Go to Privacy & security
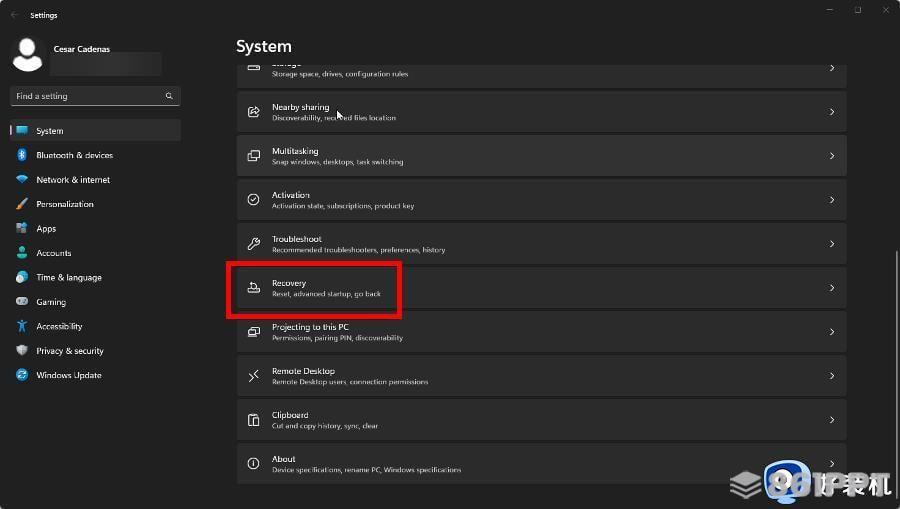Screen dimensions: 900x509 [x=95, y=350]
